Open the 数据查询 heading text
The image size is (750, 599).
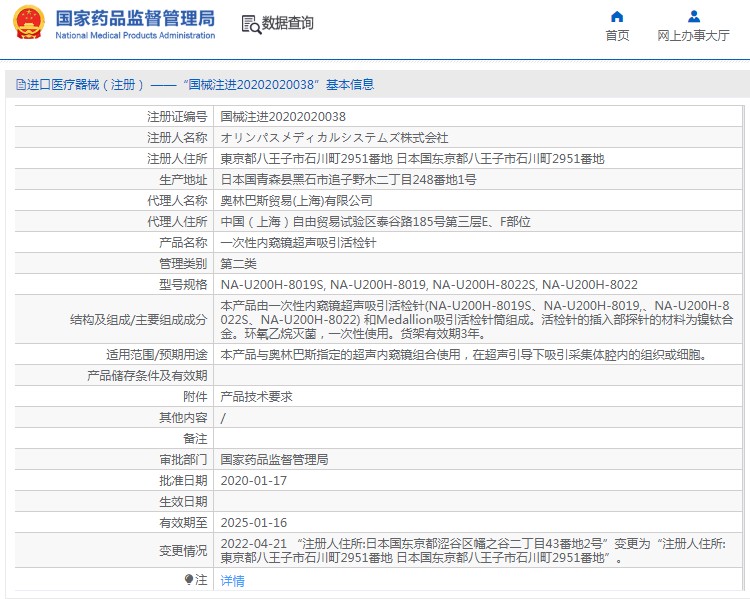coord(287,22)
